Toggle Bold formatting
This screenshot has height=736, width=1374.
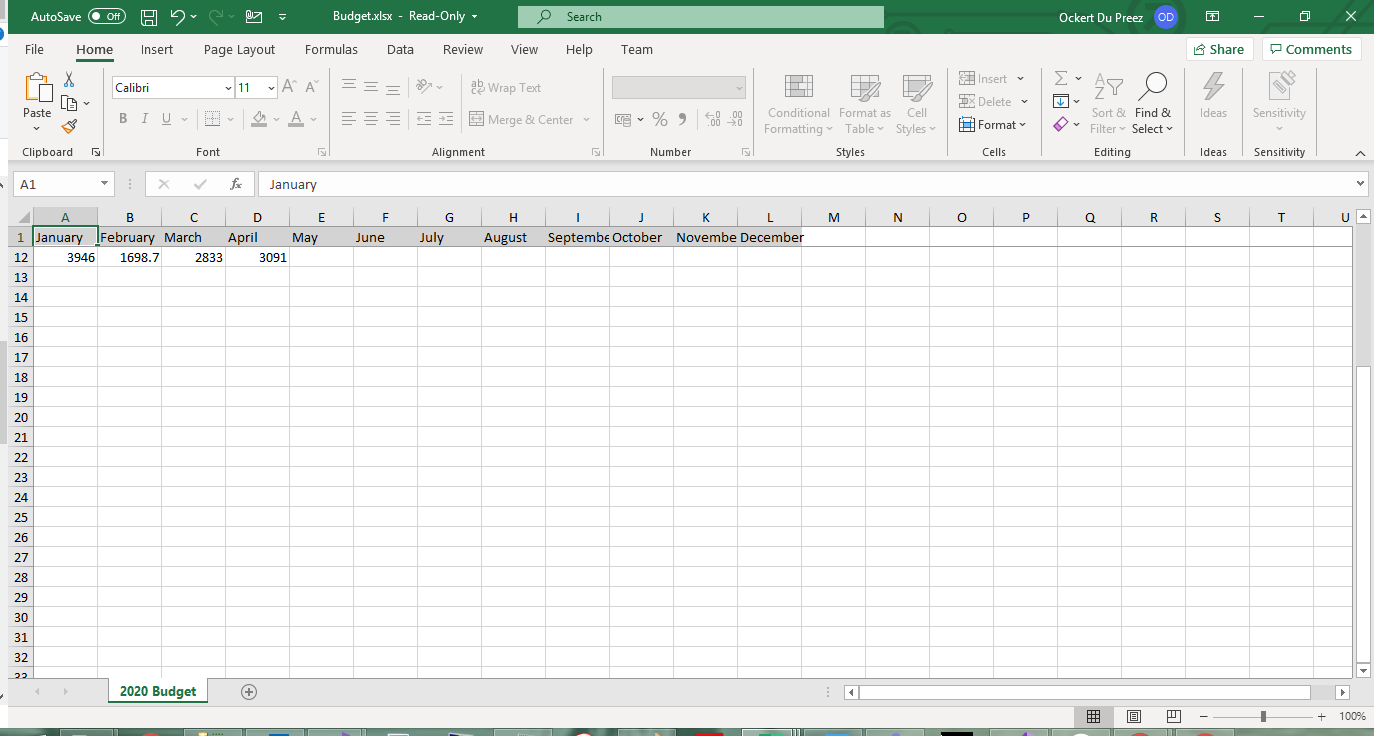tap(123, 119)
